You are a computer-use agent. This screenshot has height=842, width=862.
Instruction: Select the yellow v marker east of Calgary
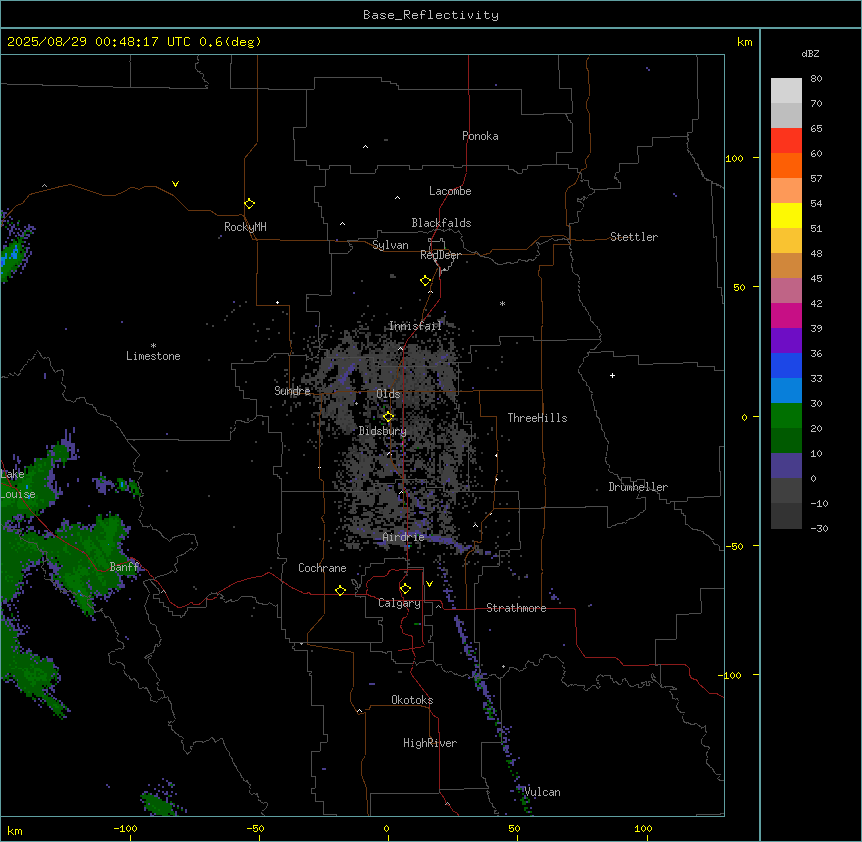[429, 584]
